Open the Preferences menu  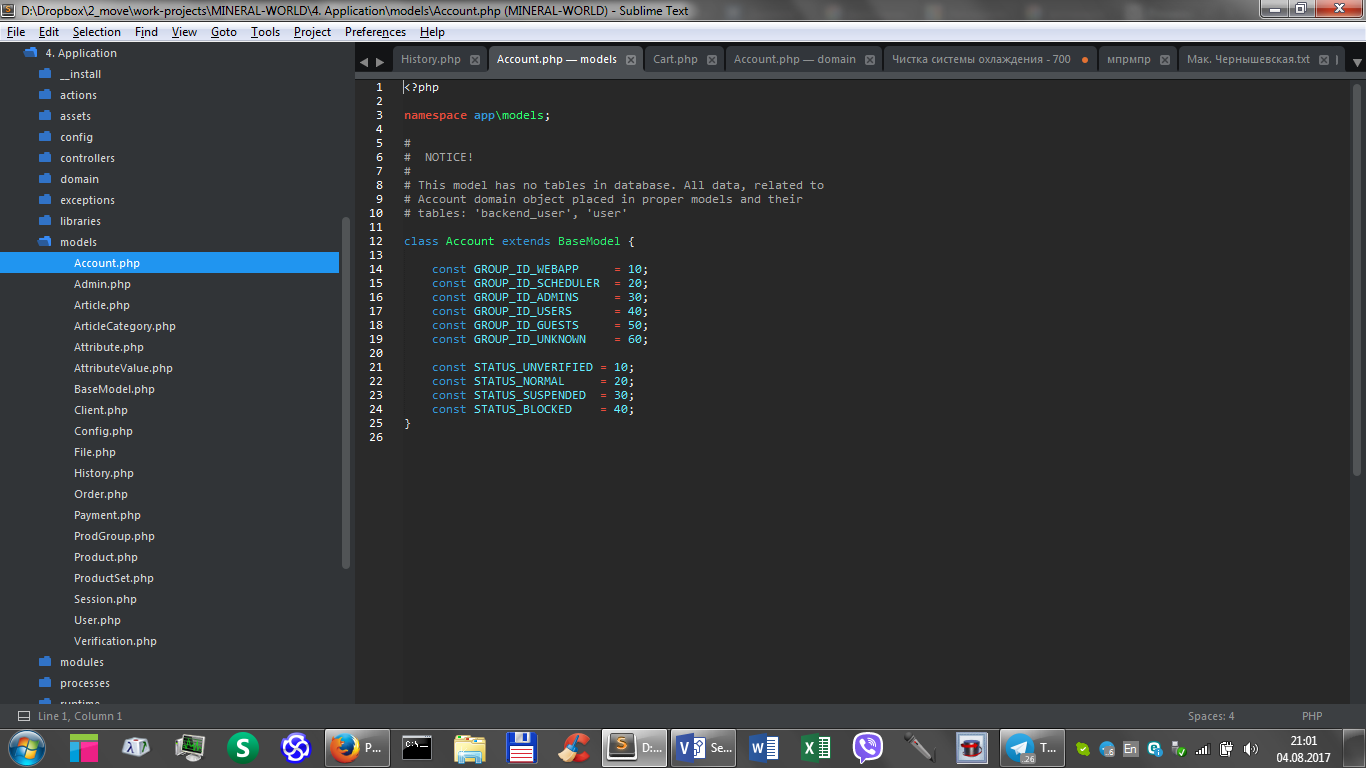(x=376, y=32)
